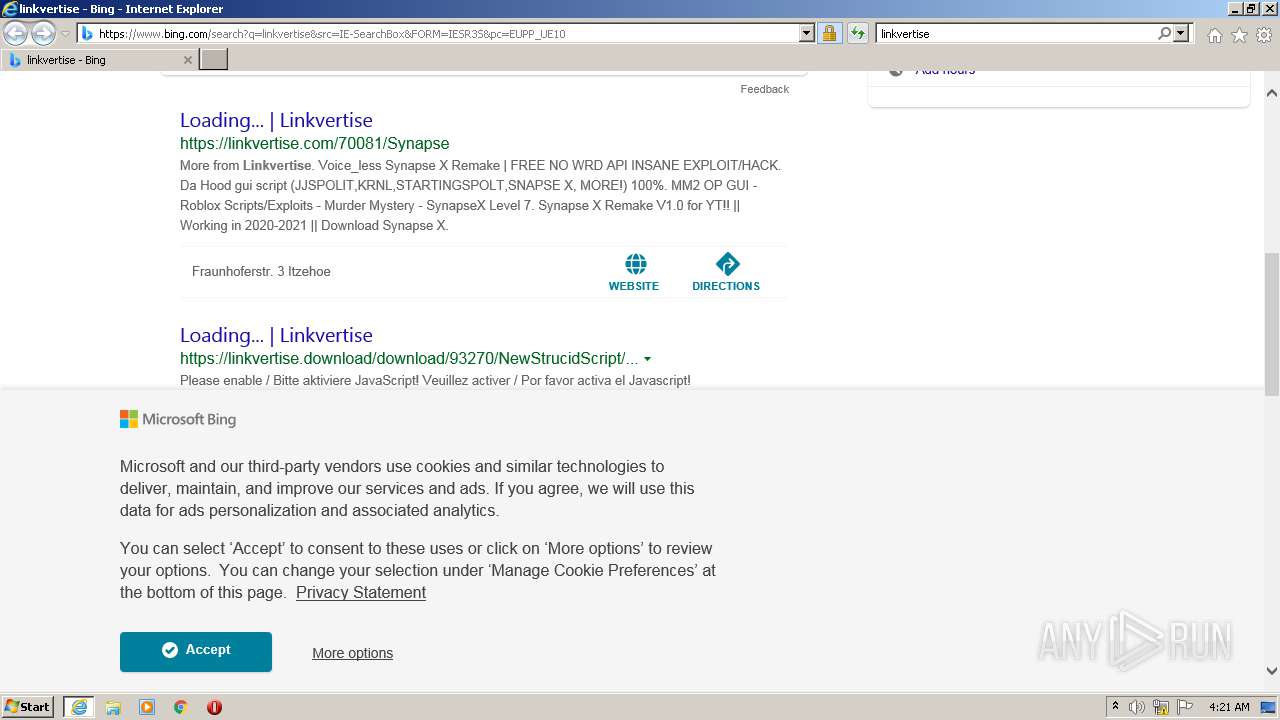Viewport: 1280px width, 720px height.
Task: Go to the browser Home icon
Action: 1214,35
